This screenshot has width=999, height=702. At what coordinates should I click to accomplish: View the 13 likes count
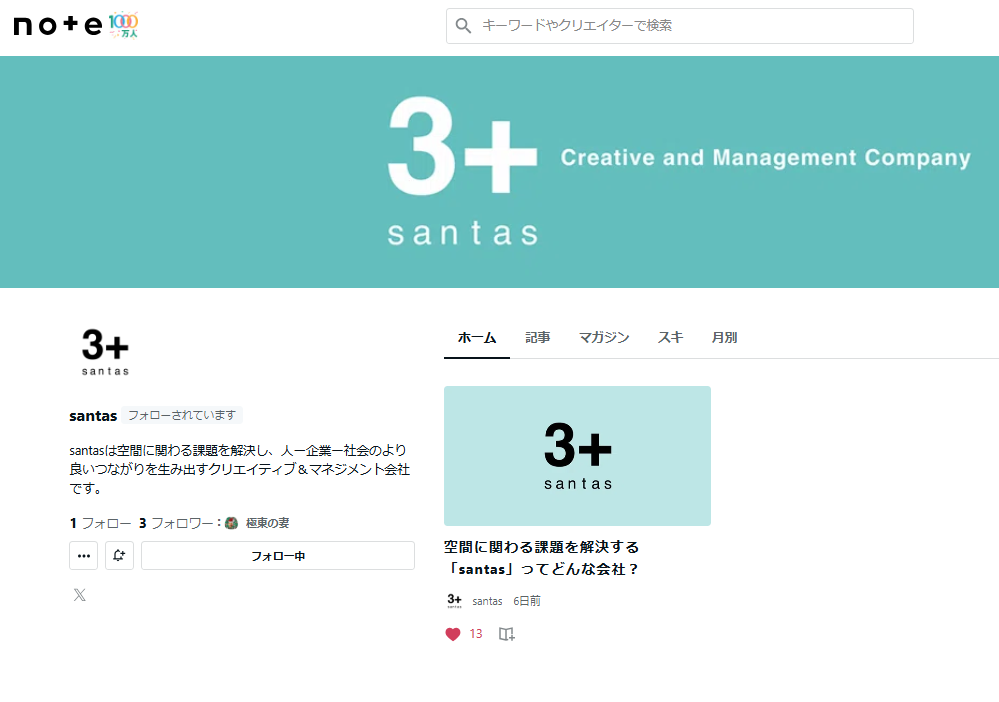tap(476, 634)
